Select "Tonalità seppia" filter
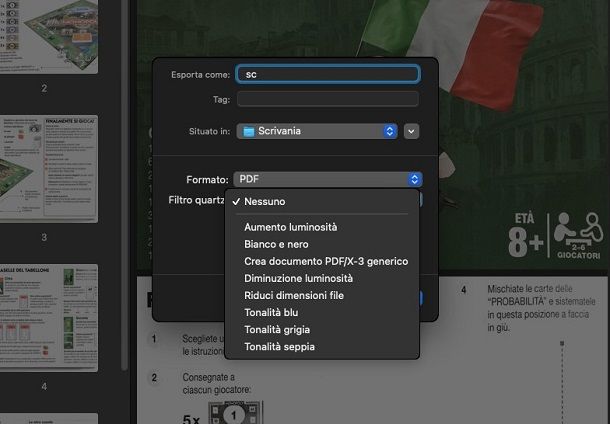This screenshot has width=610, height=424. click(279, 346)
